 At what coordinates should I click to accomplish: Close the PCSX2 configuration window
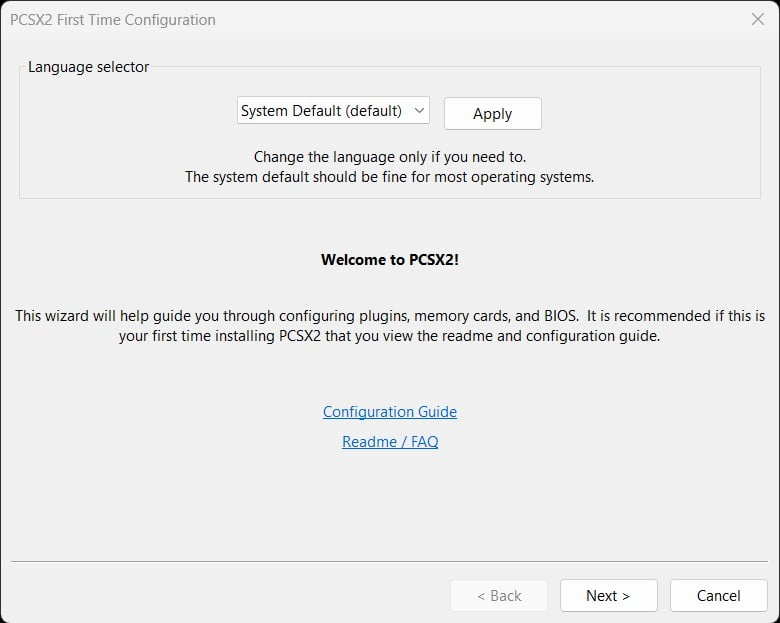coord(758,19)
